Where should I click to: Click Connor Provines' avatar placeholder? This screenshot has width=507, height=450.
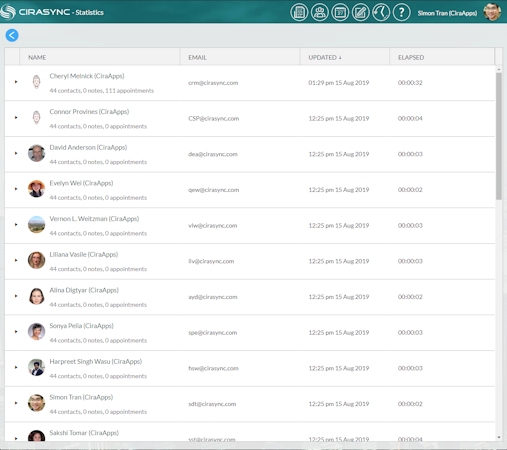(x=36, y=117)
